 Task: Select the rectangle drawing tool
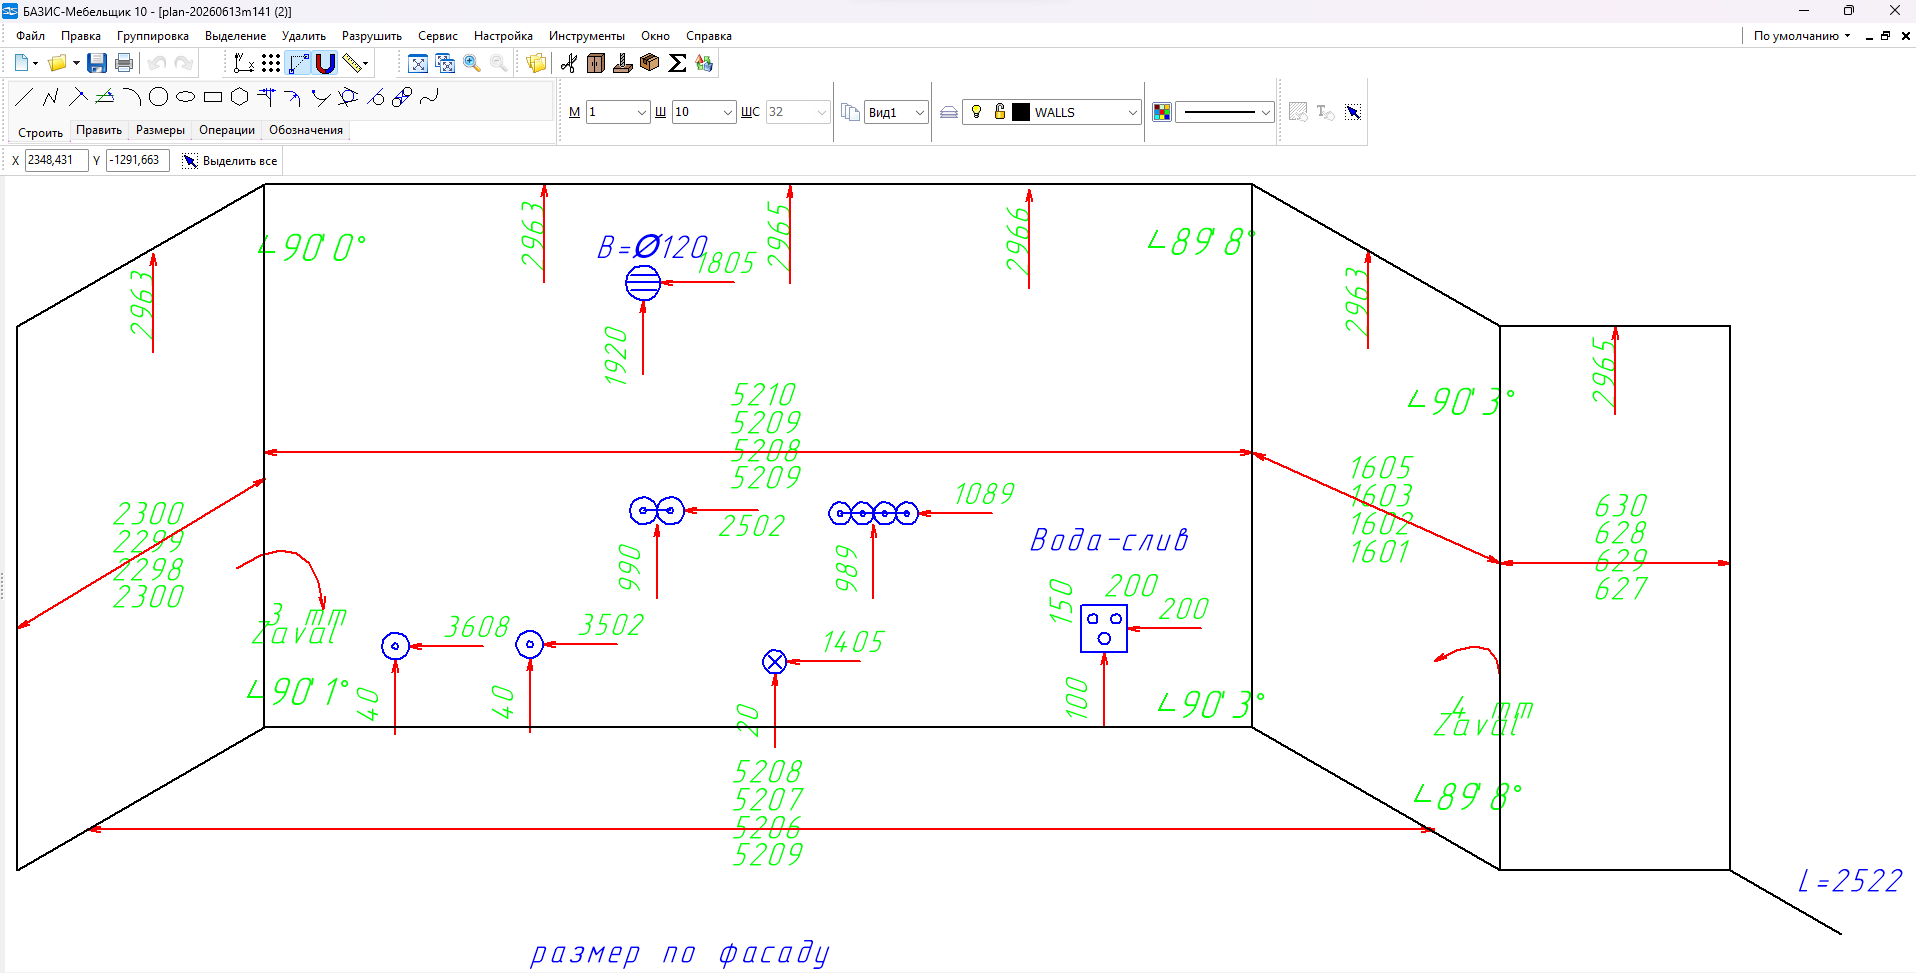(x=212, y=97)
